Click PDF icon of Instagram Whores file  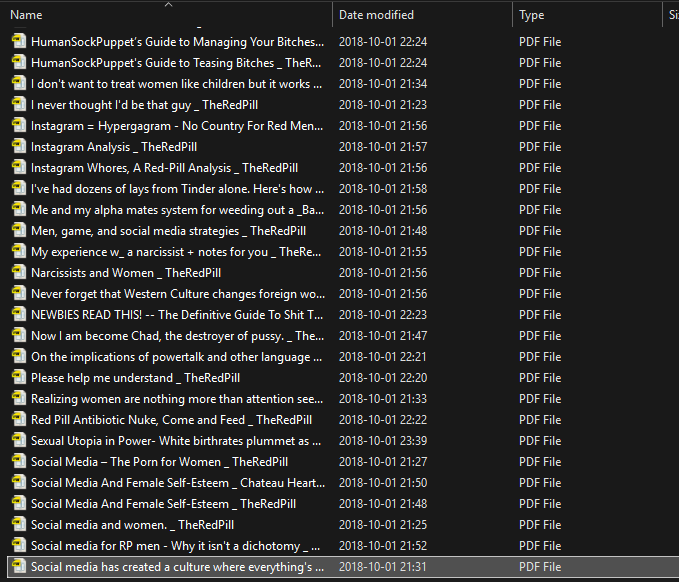pyautogui.click(x=19, y=167)
